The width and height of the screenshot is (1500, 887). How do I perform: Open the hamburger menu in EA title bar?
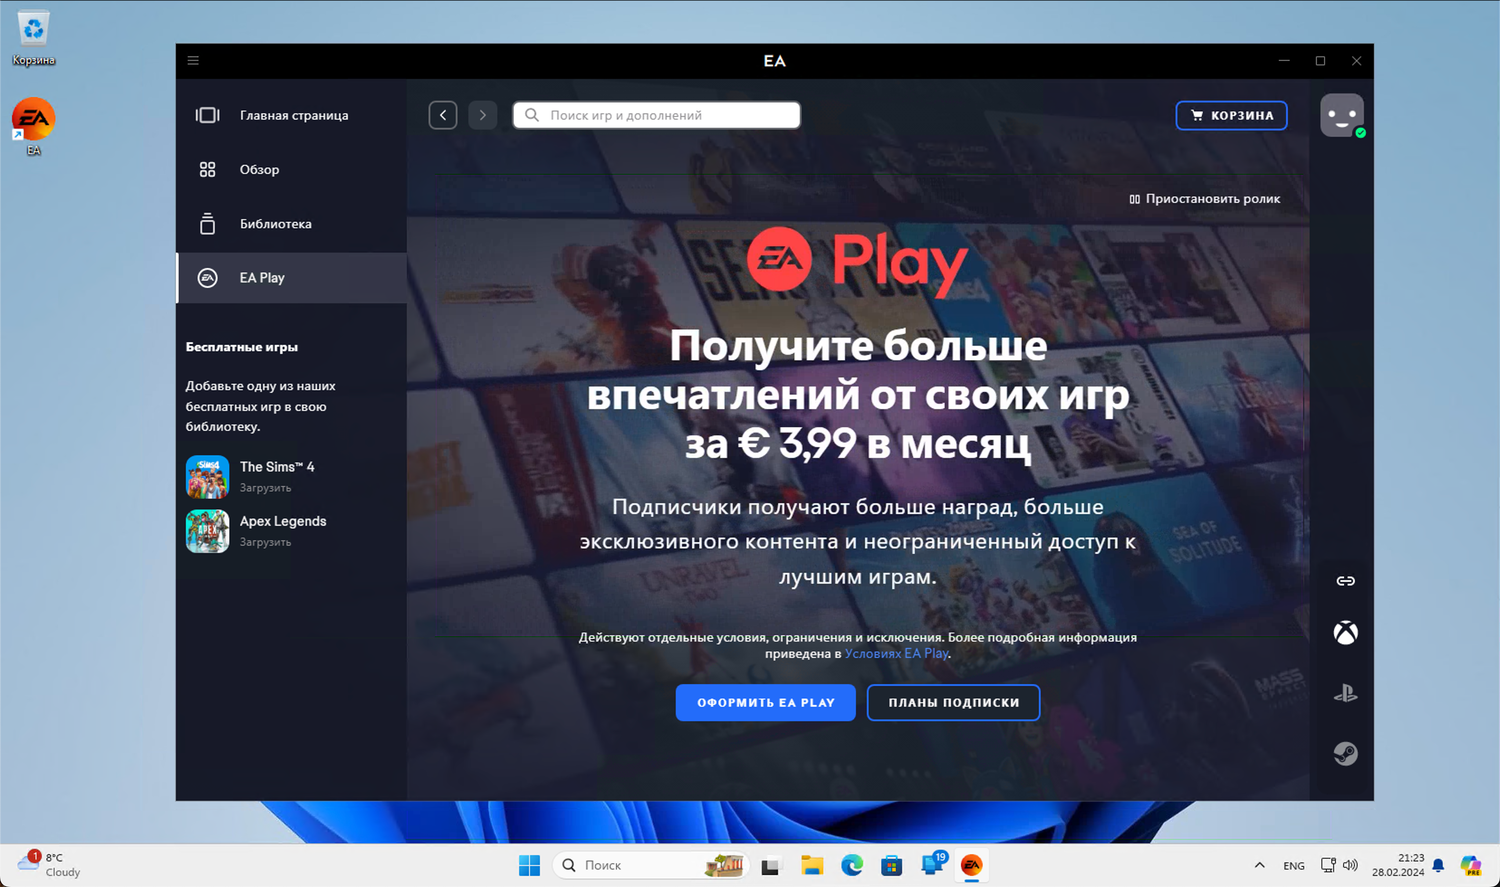(x=193, y=61)
